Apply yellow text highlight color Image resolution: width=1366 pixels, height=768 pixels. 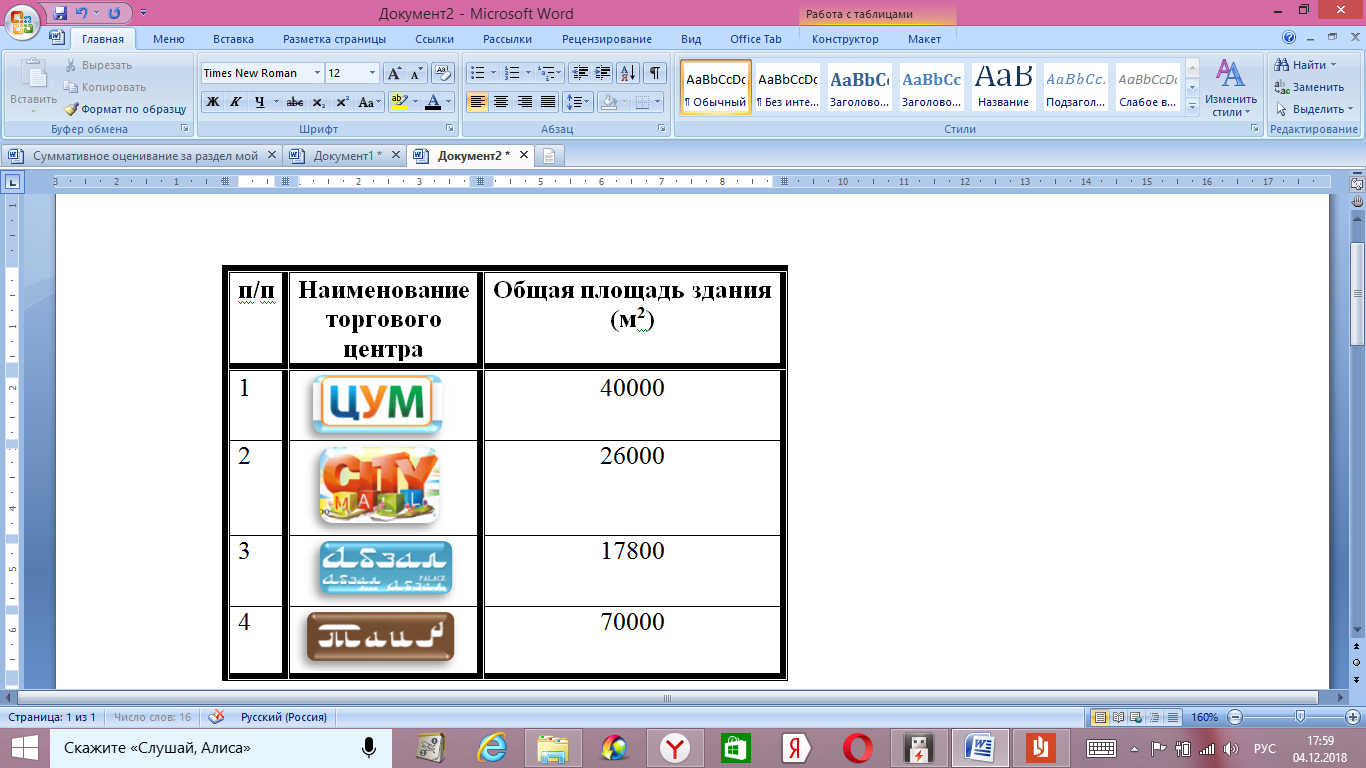coord(398,102)
